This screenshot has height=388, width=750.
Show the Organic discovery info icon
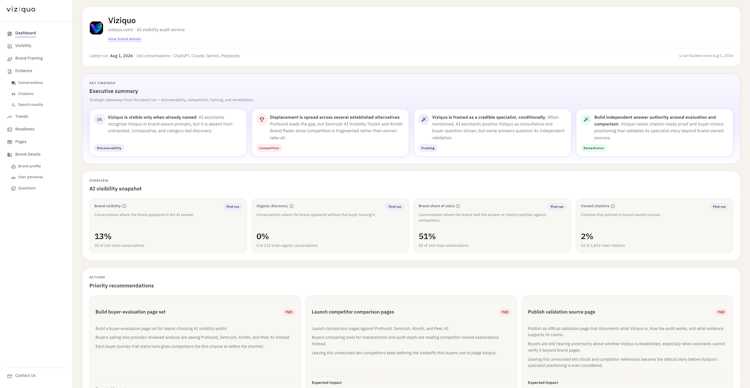[x=292, y=206]
